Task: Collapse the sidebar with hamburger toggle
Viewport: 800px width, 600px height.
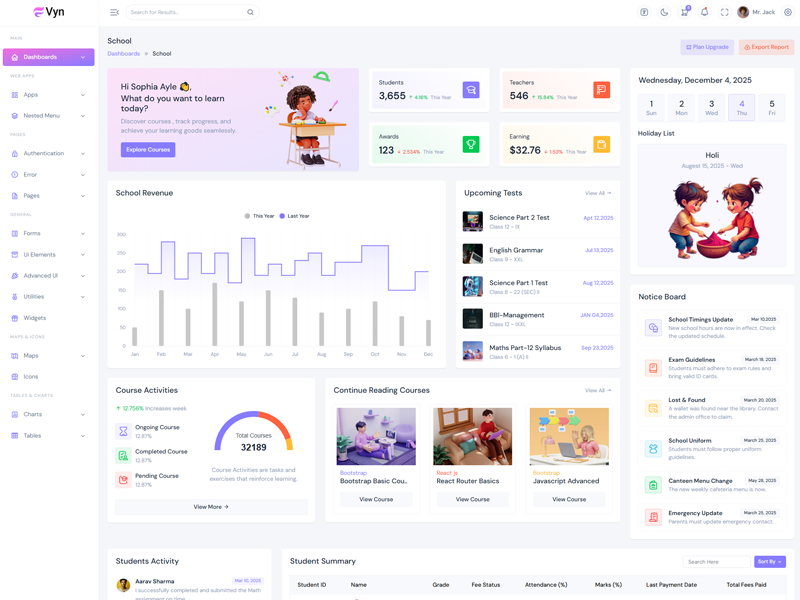Action: point(114,12)
